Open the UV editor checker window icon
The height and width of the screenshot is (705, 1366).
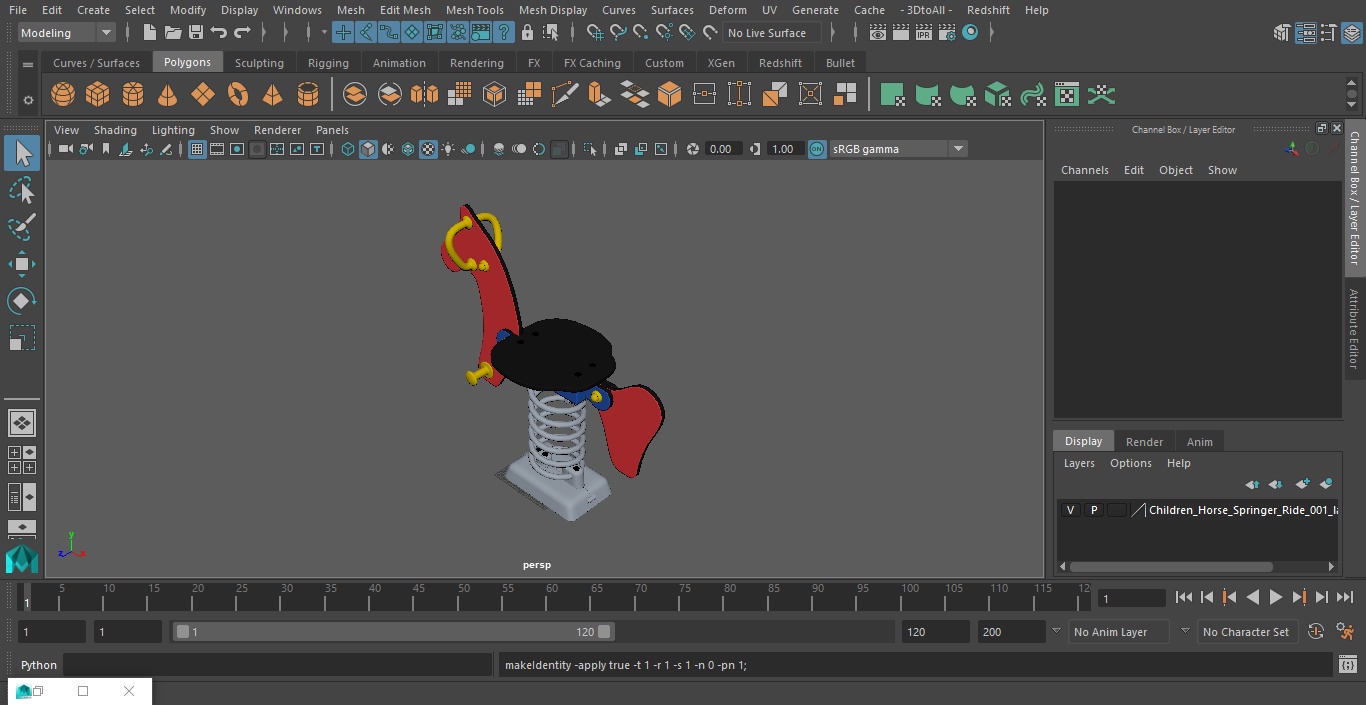tap(1067, 95)
